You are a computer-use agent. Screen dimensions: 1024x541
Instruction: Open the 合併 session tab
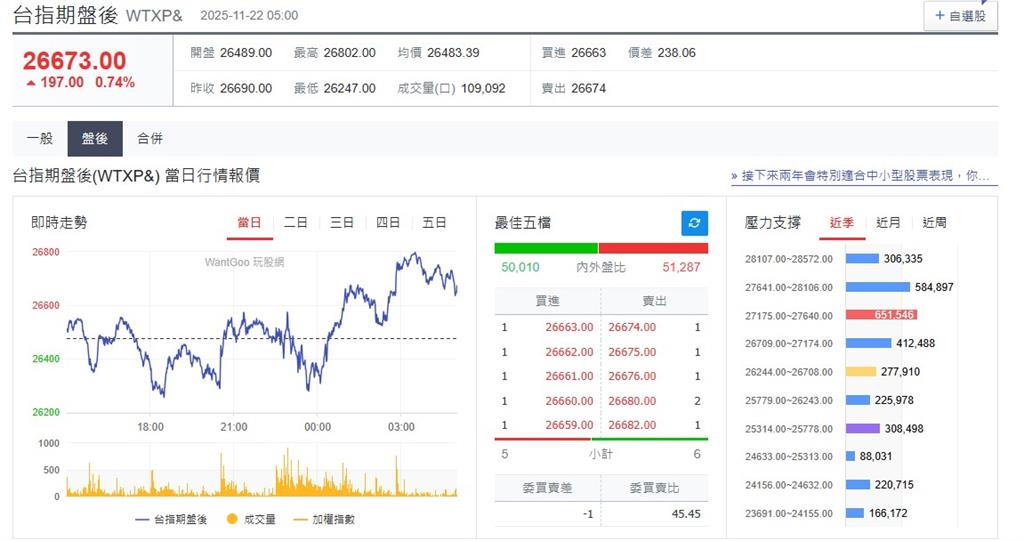(150, 139)
